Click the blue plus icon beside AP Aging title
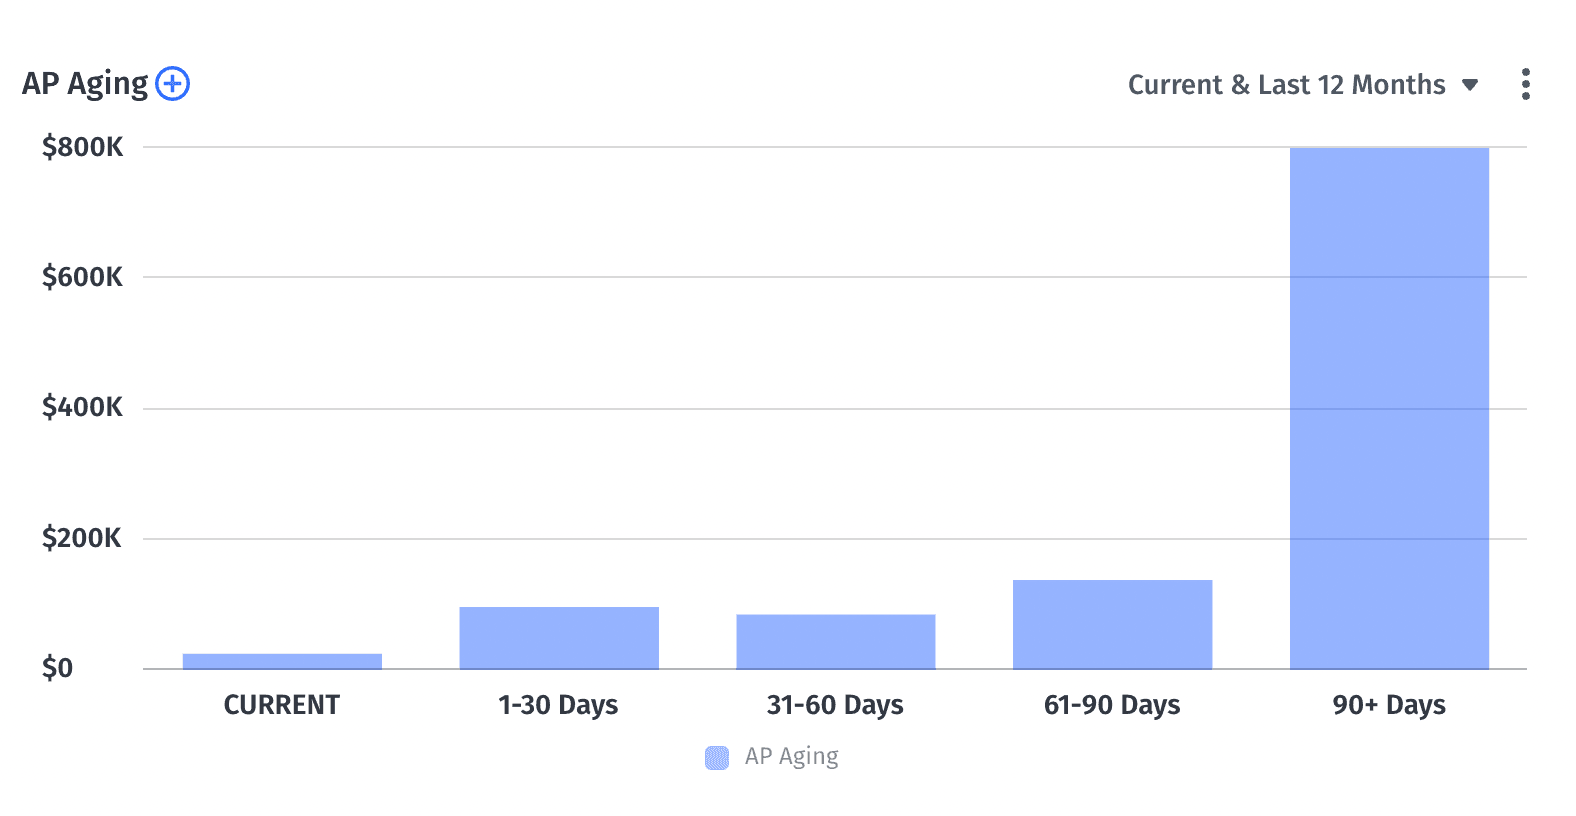Image resolution: width=1576 pixels, height=816 pixels. [173, 84]
